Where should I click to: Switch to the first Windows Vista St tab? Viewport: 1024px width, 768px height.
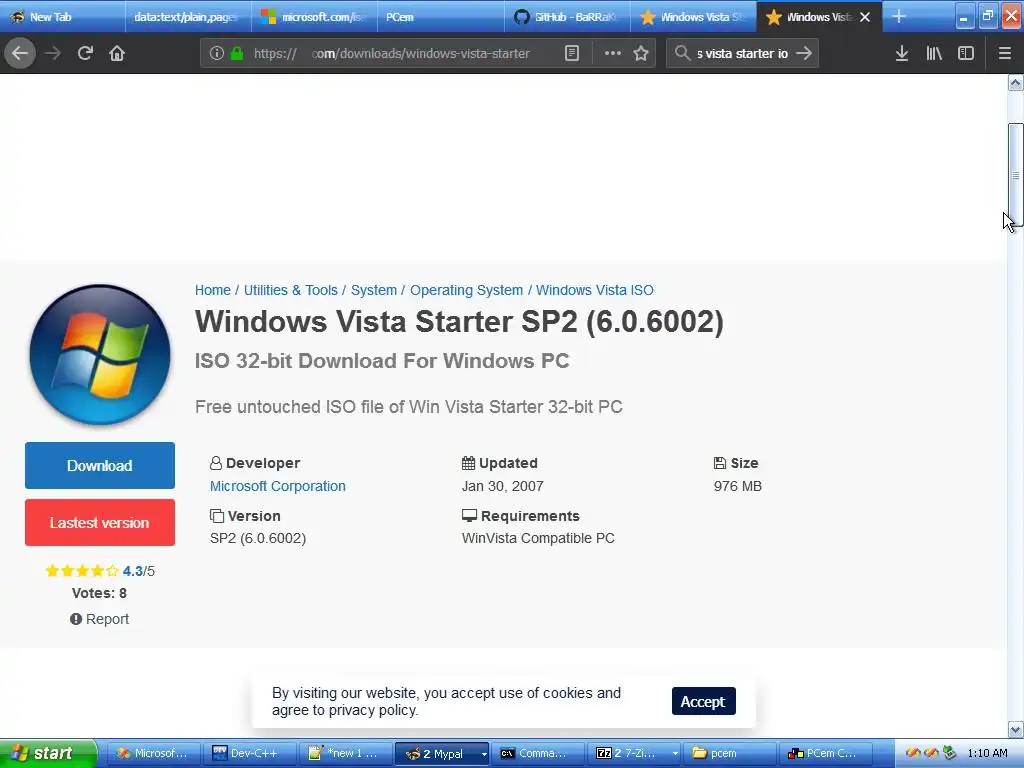[693, 17]
